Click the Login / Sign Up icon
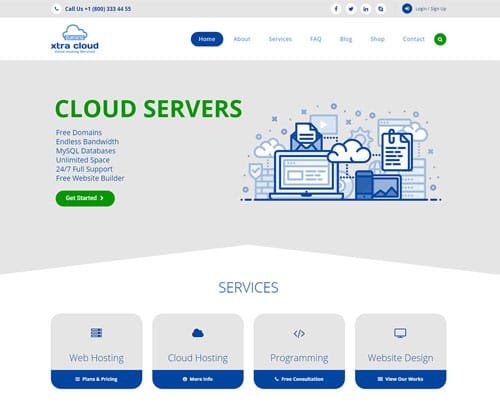500x415 pixels. (x=407, y=9)
